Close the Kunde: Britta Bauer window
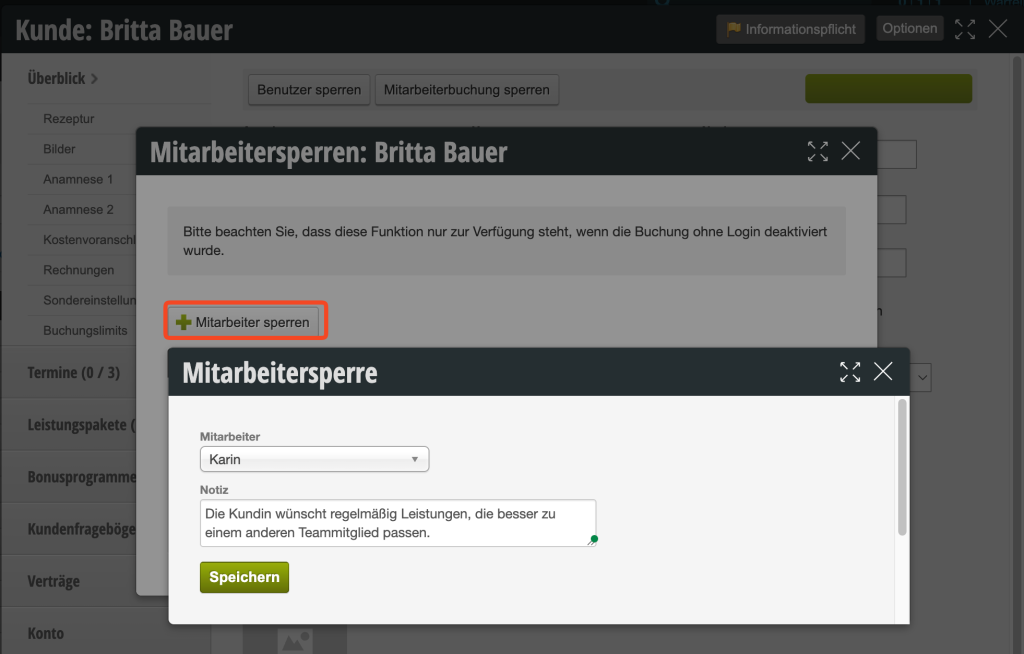1024x654 pixels. point(998,29)
